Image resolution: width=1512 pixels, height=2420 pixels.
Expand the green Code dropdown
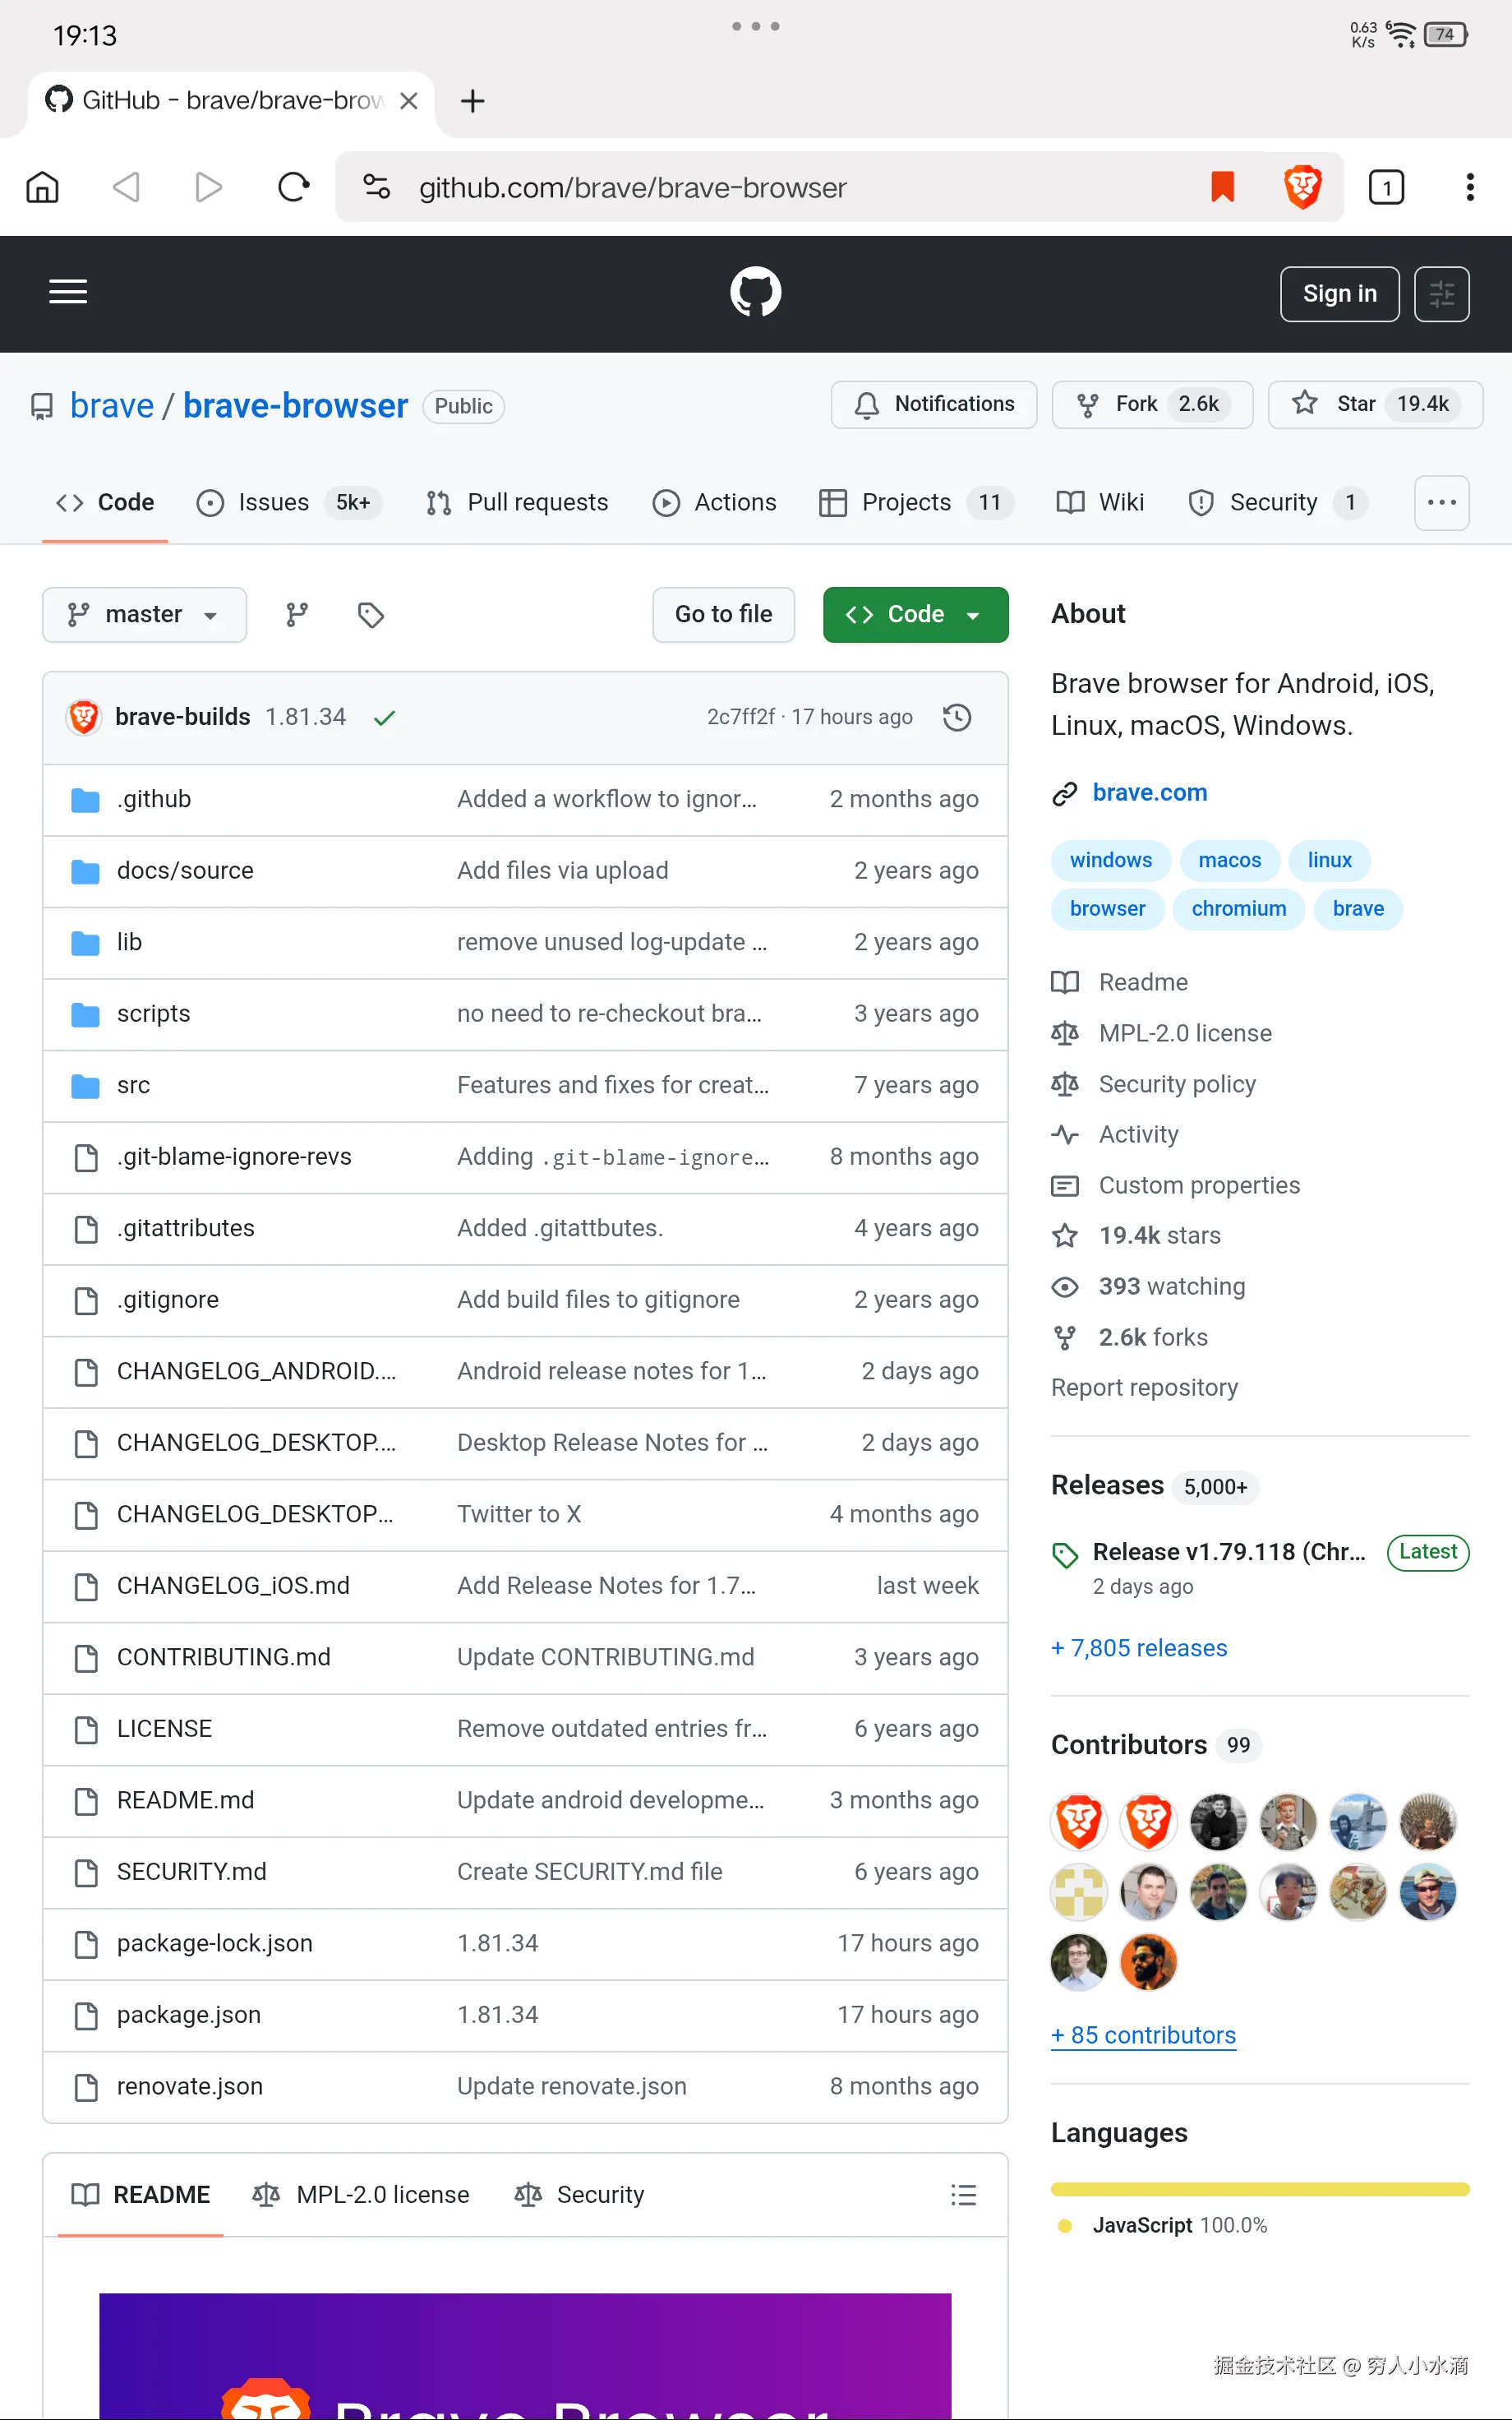pos(915,614)
